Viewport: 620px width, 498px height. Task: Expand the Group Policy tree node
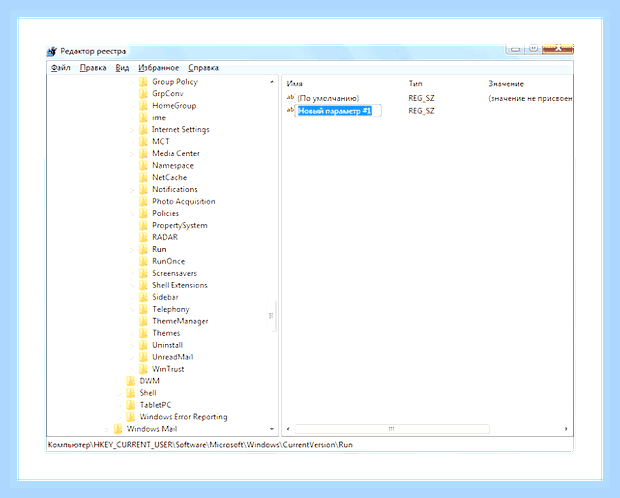coord(132,82)
